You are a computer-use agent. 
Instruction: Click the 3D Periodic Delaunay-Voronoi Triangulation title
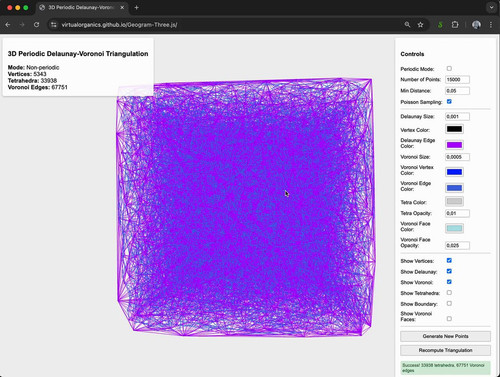click(x=78, y=54)
